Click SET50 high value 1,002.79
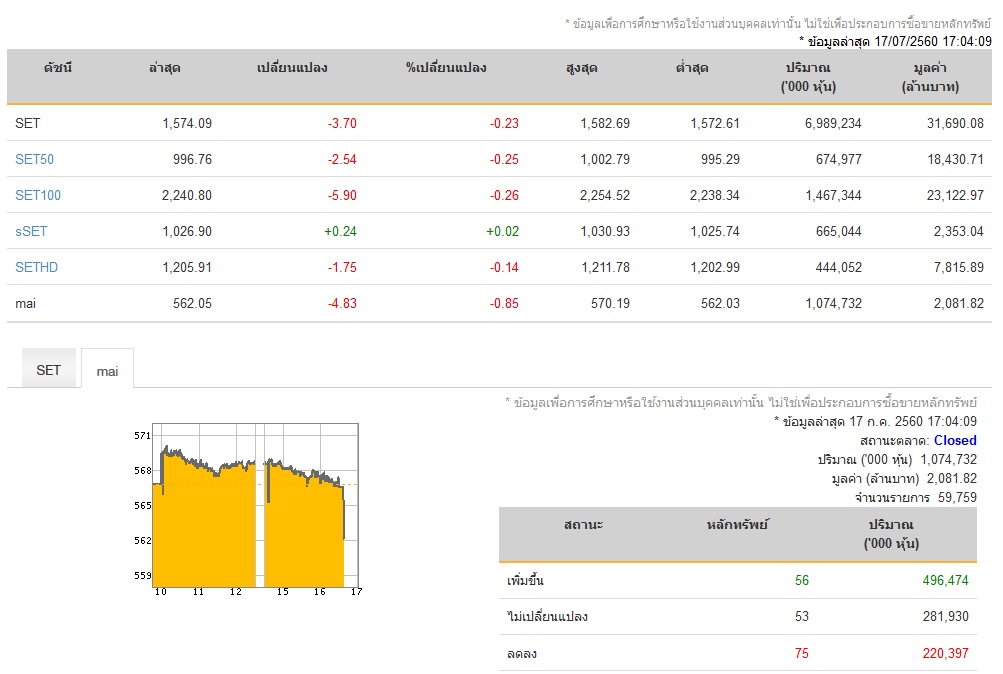The image size is (1003, 674). click(x=605, y=159)
